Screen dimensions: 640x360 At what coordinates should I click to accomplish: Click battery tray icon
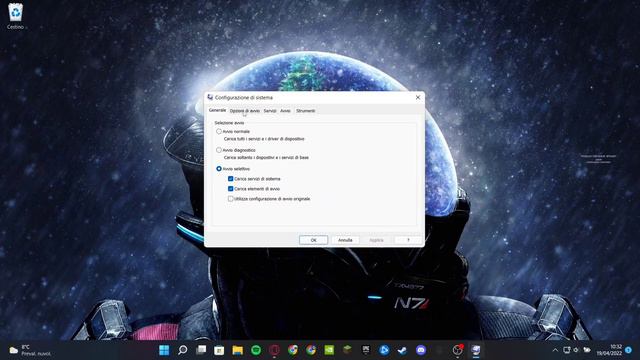tap(587, 350)
